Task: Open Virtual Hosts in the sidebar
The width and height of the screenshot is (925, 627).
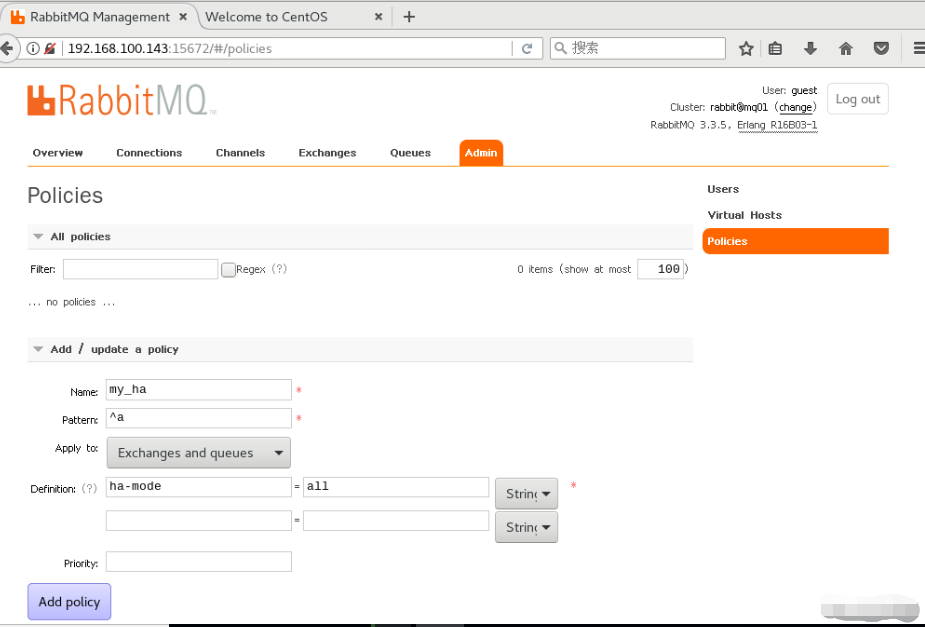Action: point(744,215)
